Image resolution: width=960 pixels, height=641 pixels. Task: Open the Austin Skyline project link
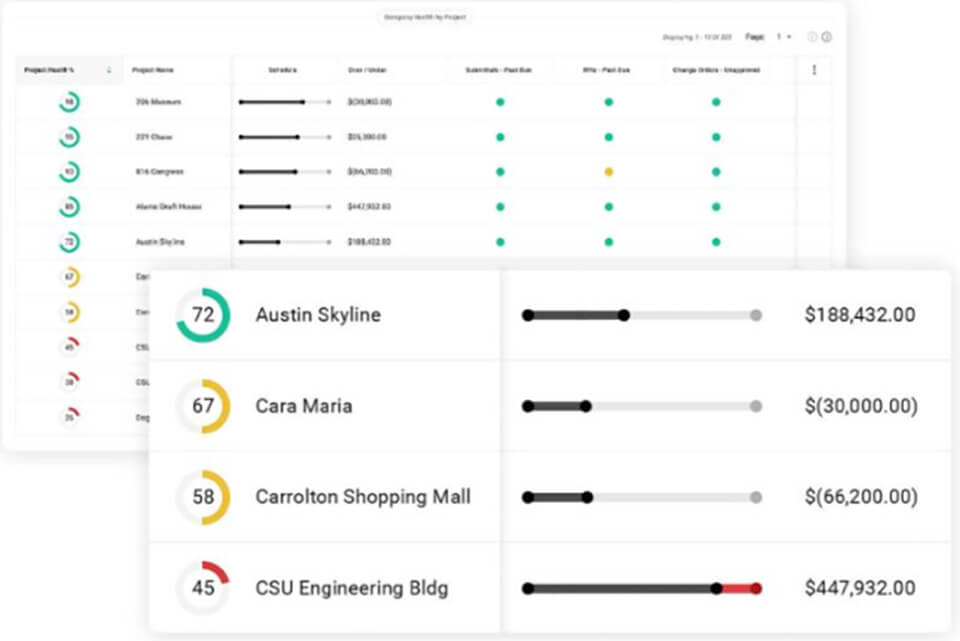(x=320, y=315)
